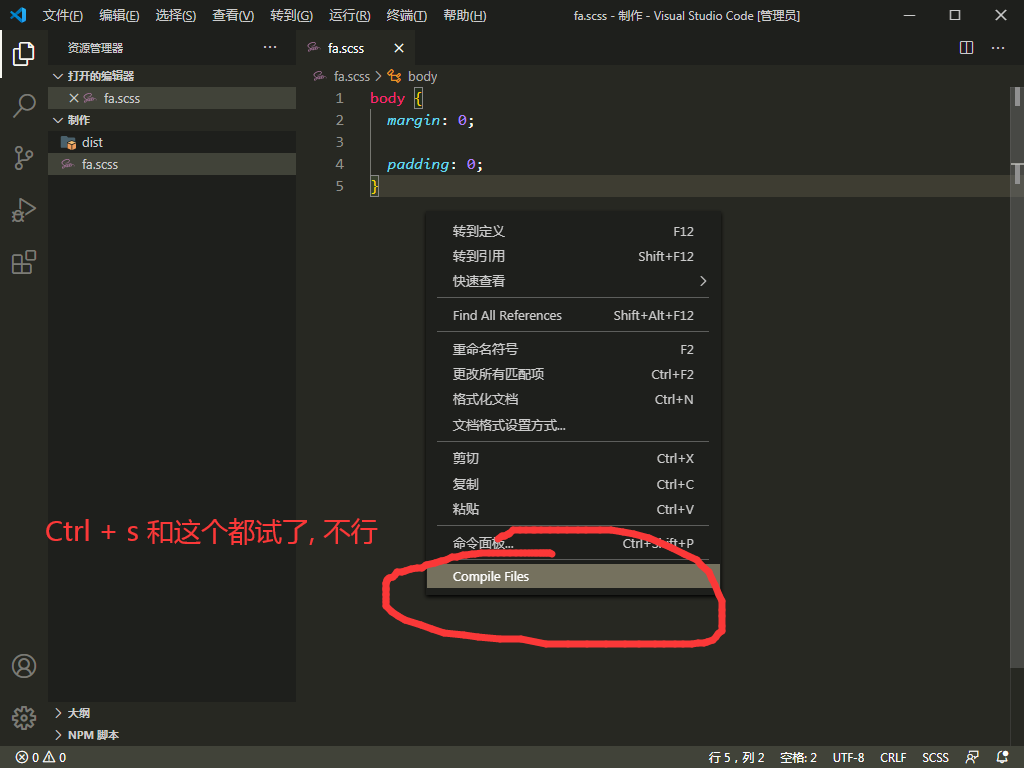Click the padding property on line 4
Viewport: 1024px width, 768px height.
click(x=418, y=165)
